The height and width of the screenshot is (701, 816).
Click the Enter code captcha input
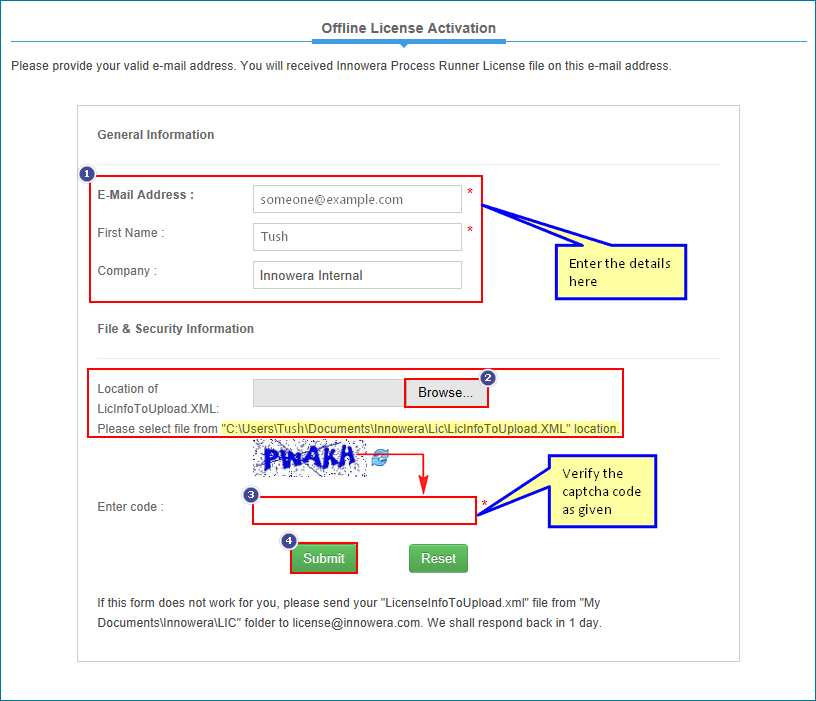(364, 511)
